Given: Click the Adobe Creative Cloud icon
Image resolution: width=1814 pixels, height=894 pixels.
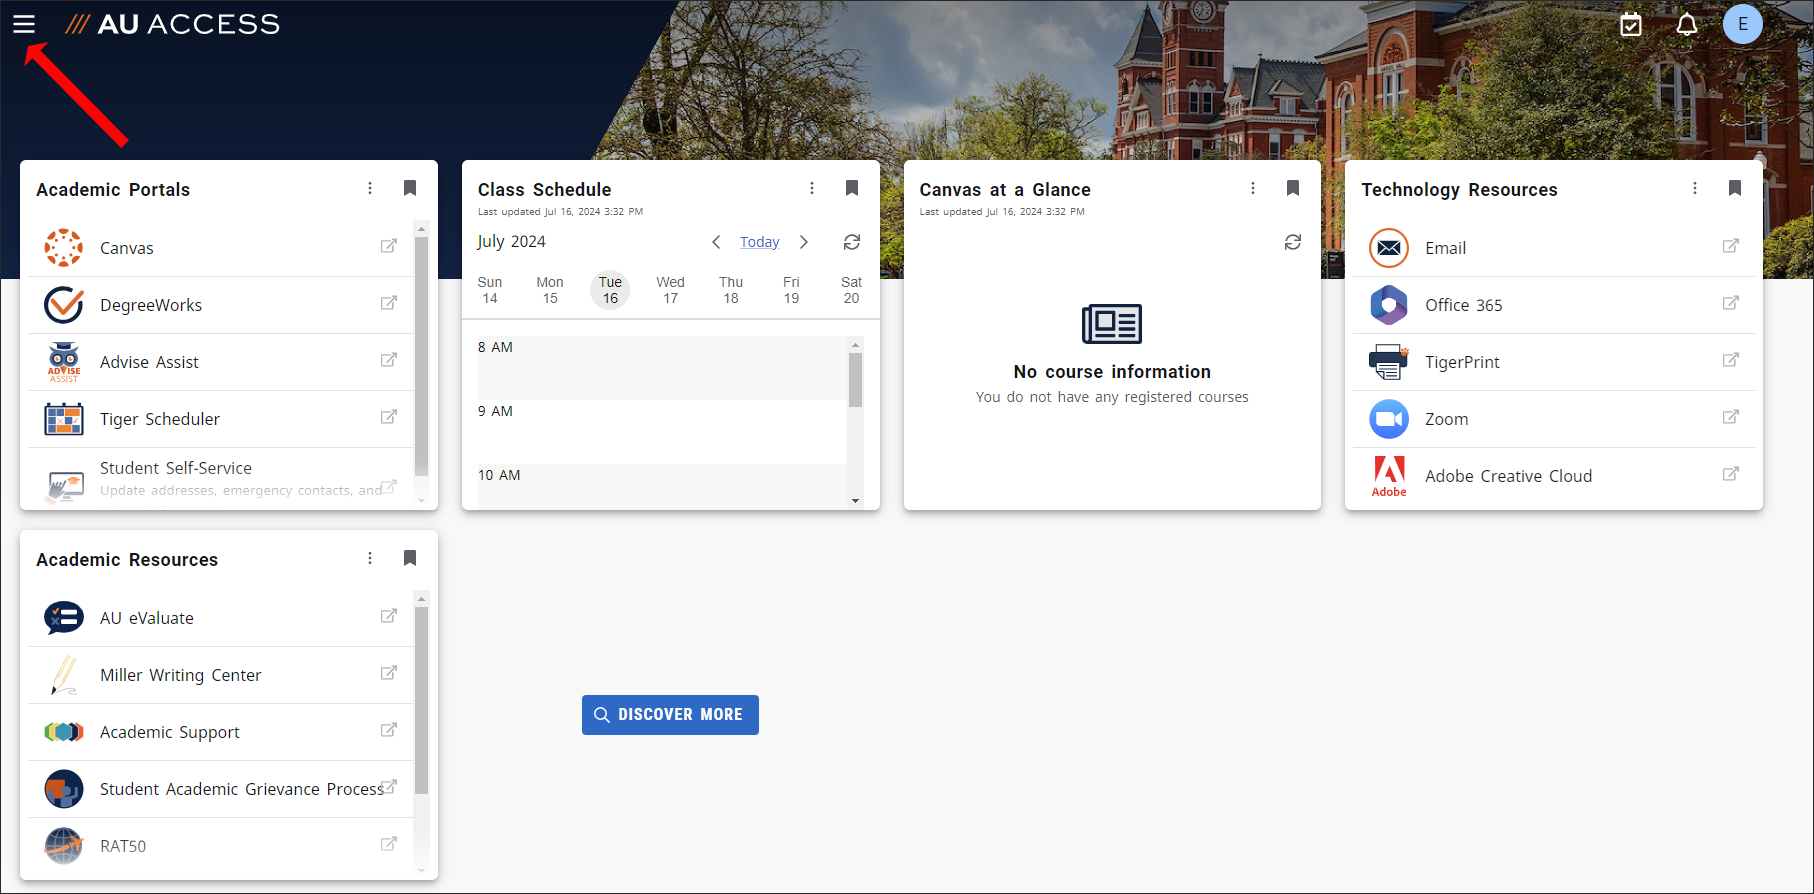Looking at the screenshot, I should click(x=1389, y=476).
